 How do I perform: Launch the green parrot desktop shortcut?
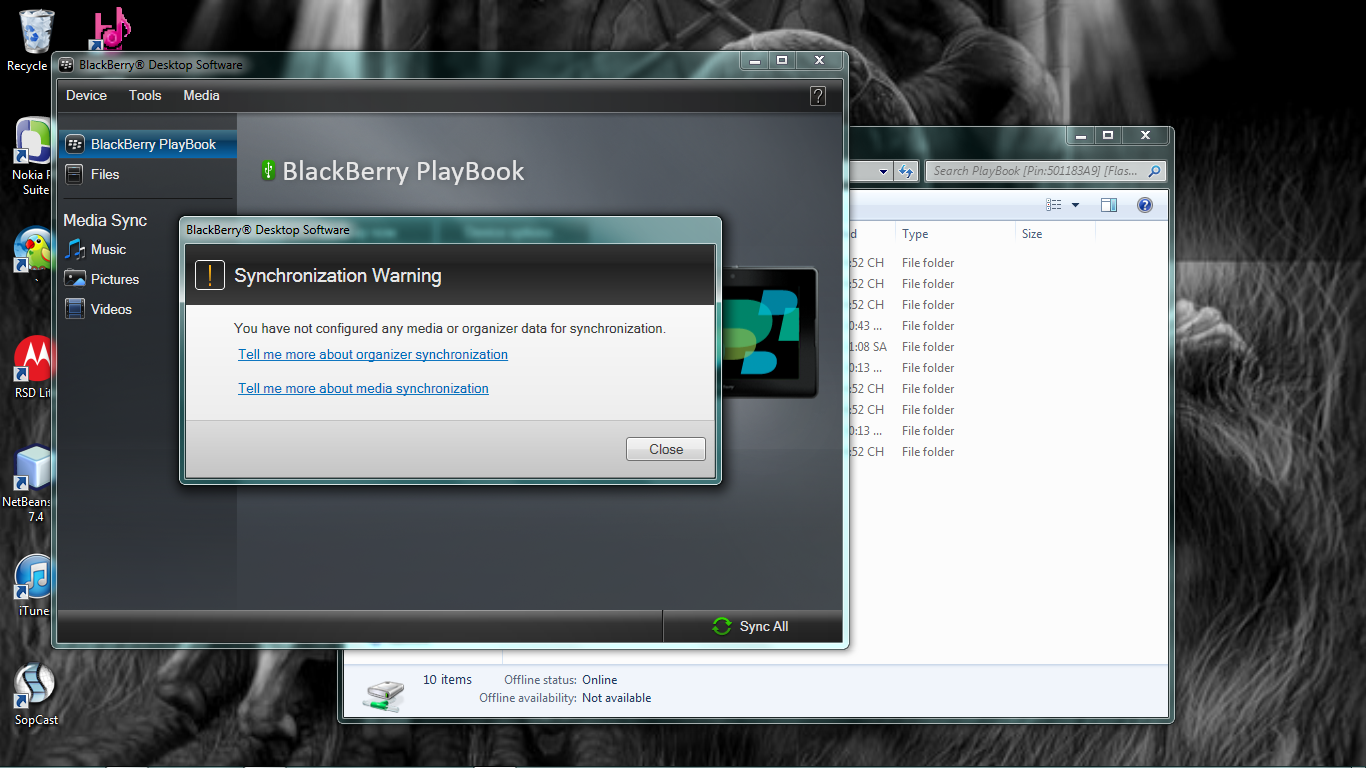[33, 250]
